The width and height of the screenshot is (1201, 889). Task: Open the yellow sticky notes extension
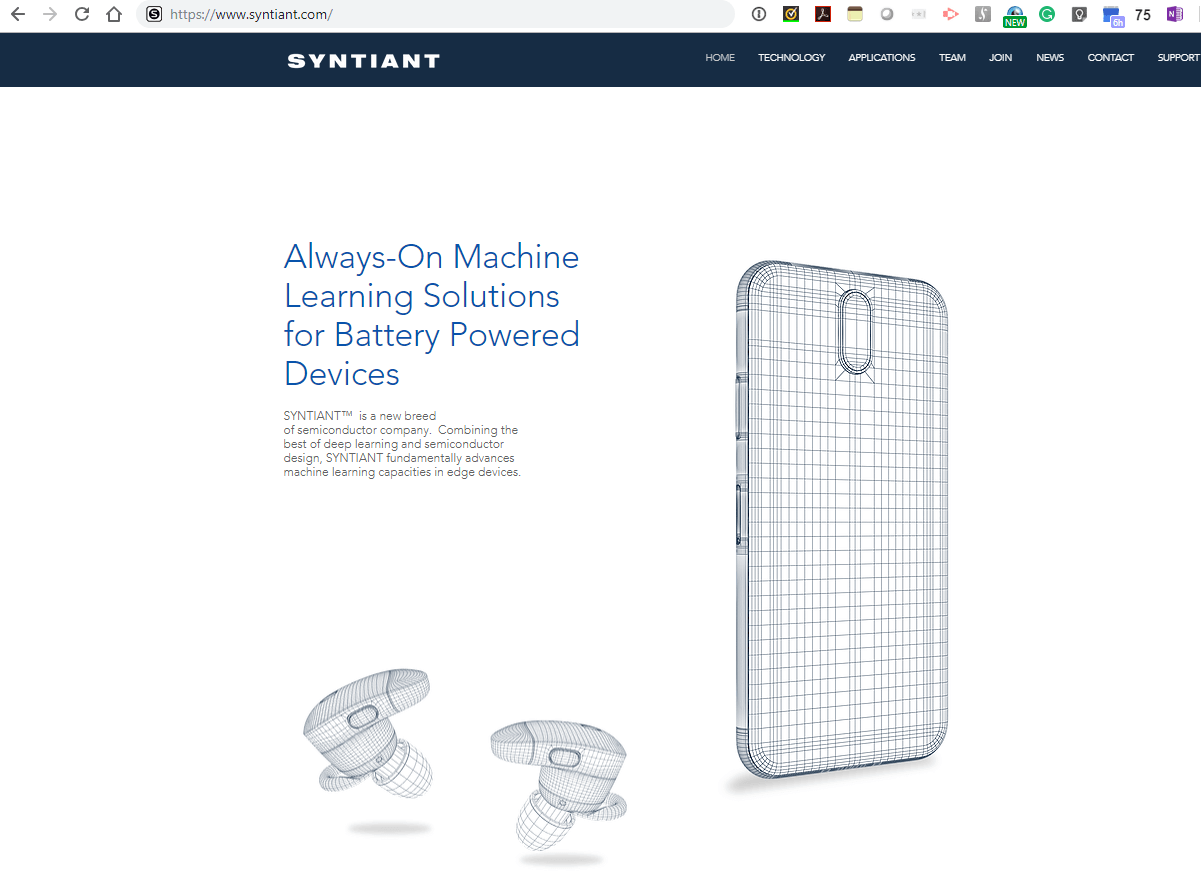(x=854, y=14)
